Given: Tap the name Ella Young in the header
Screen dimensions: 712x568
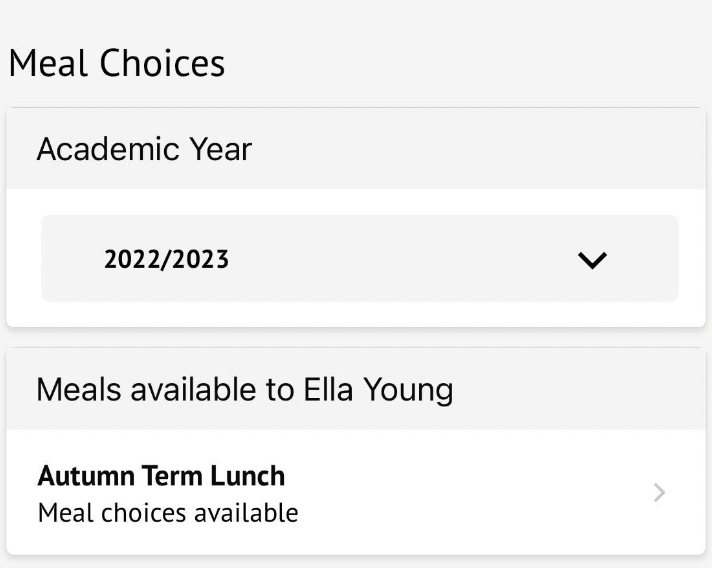Looking at the screenshot, I should 378,389.
